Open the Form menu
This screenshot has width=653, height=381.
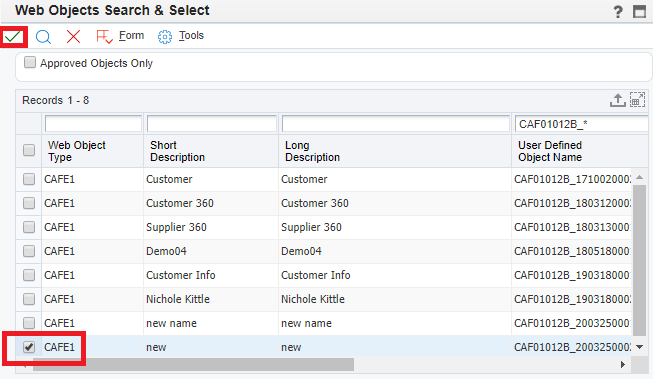click(120, 36)
